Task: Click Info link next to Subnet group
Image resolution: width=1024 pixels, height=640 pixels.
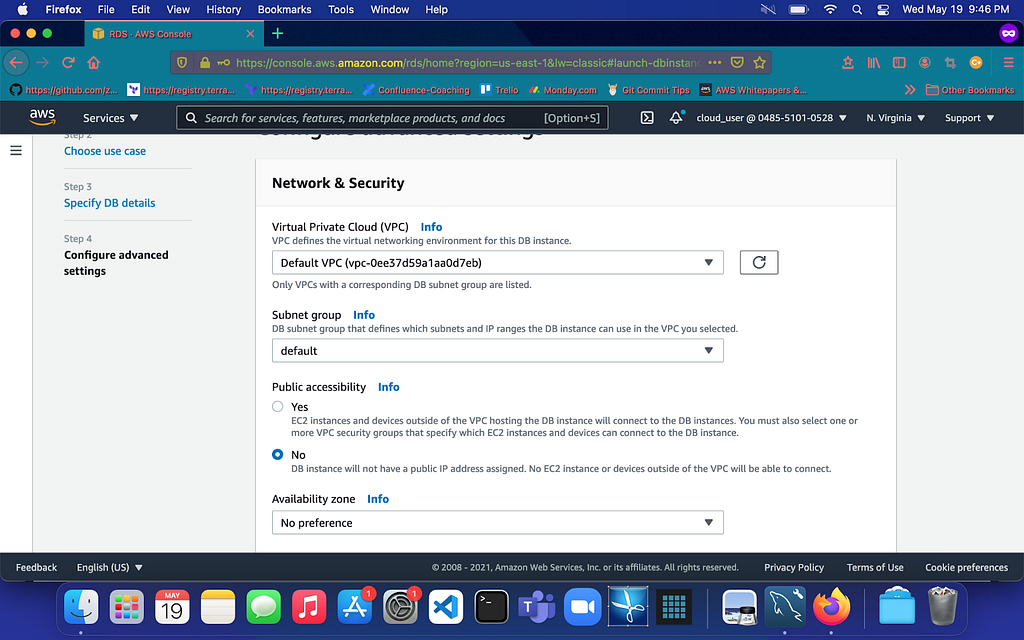Action: click(x=364, y=315)
